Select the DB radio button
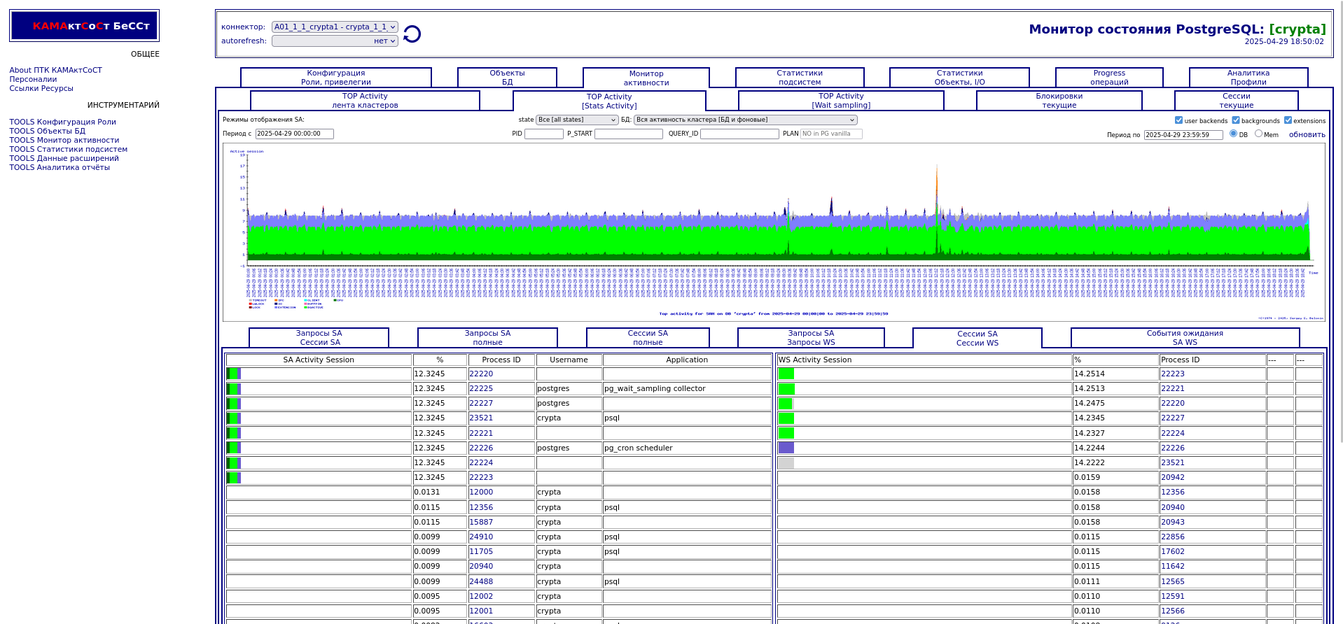The height and width of the screenshot is (624, 1343). (x=1233, y=134)
